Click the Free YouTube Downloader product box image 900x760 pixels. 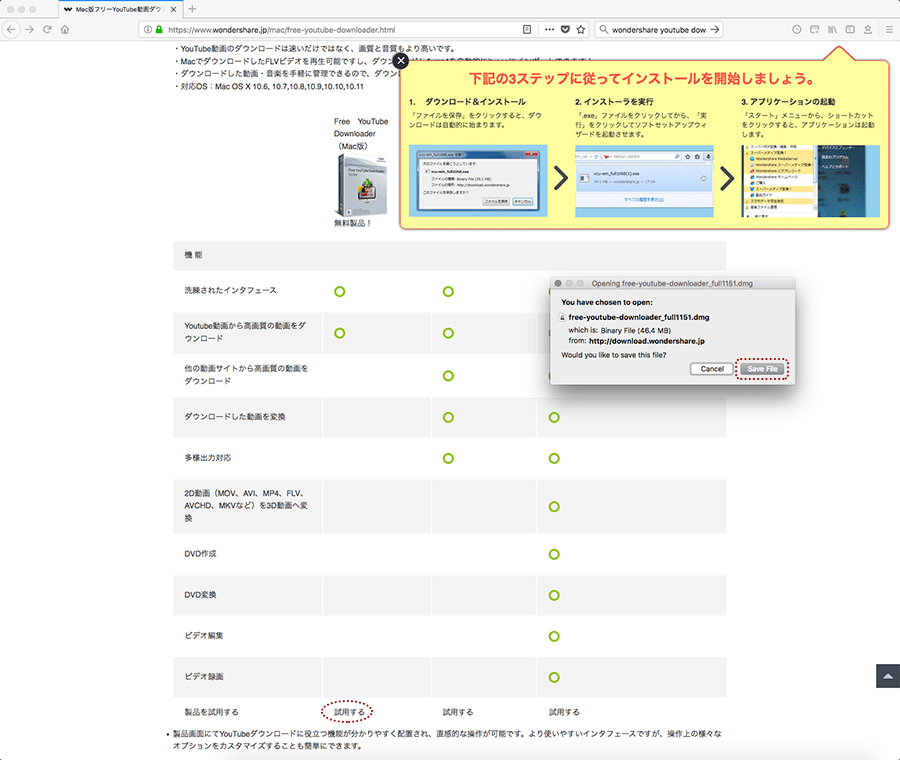[361, 185]
